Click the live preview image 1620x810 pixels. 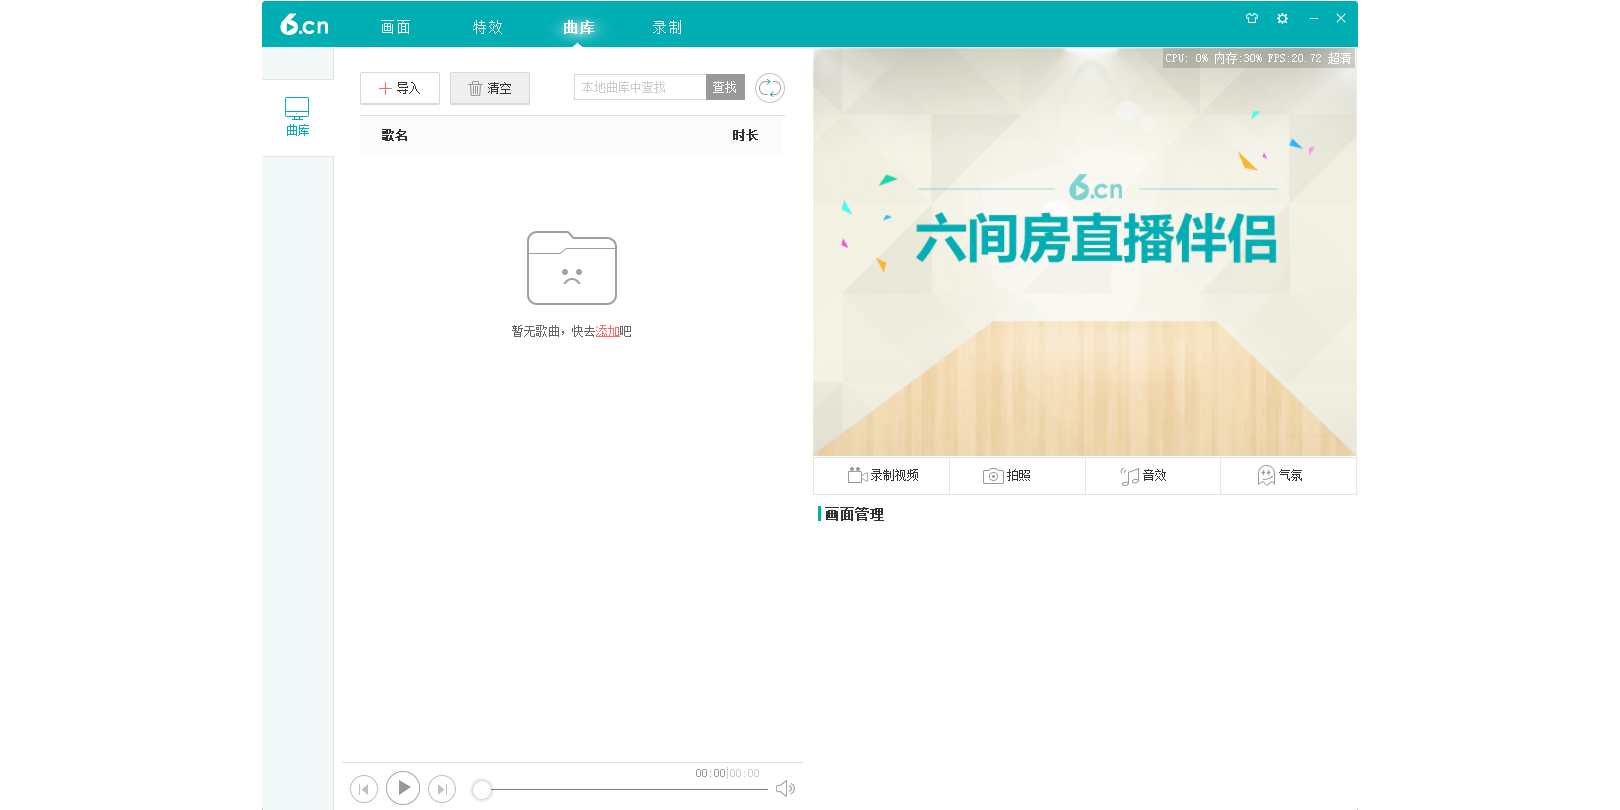(x=1085, y=253)
